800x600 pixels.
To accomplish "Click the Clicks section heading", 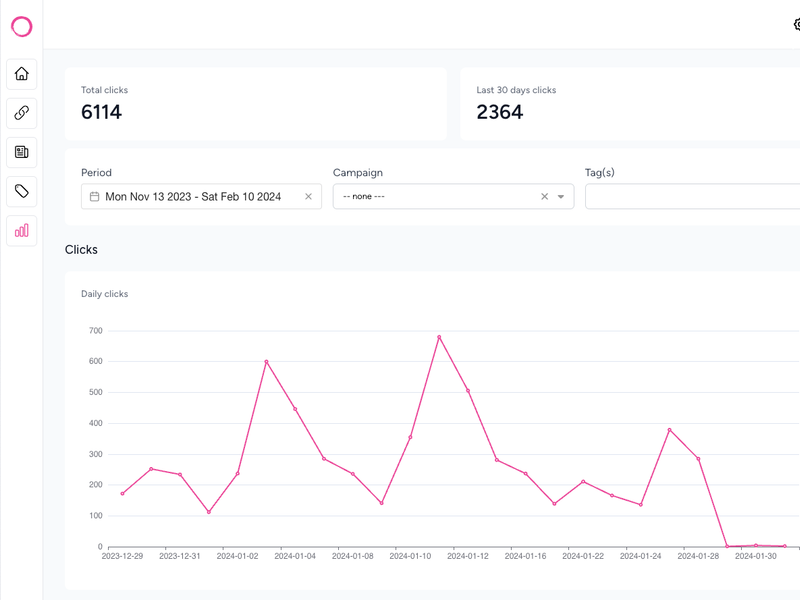I will coord(81,249).
